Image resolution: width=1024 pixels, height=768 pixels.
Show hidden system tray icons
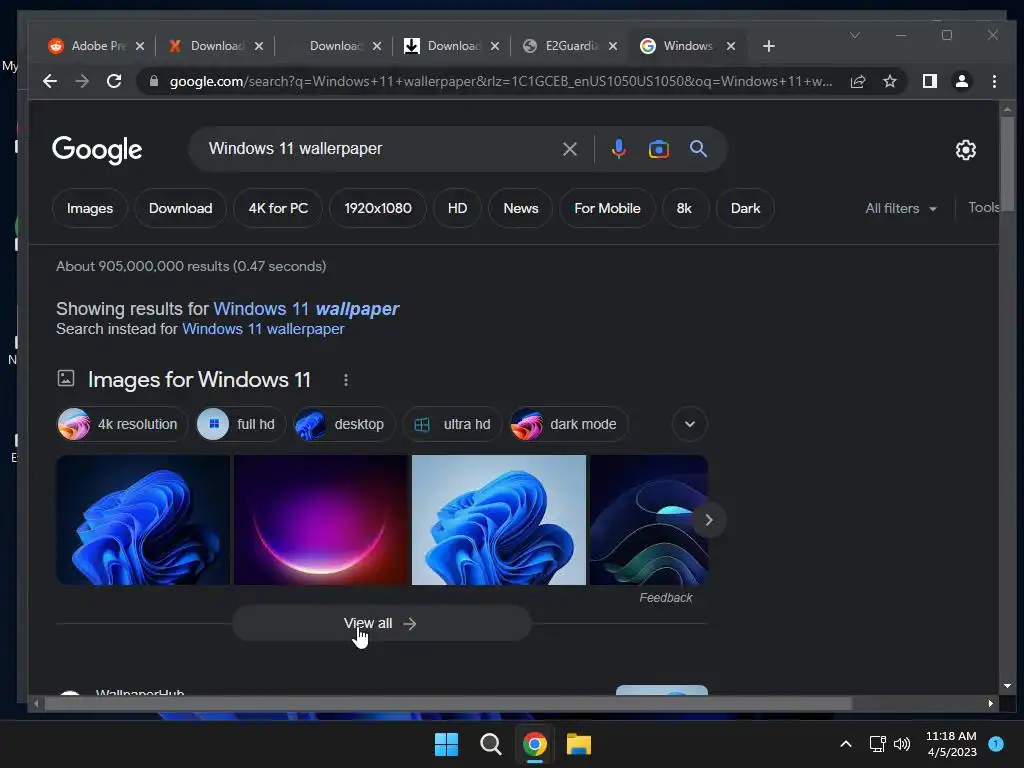[x=846, y=744]
